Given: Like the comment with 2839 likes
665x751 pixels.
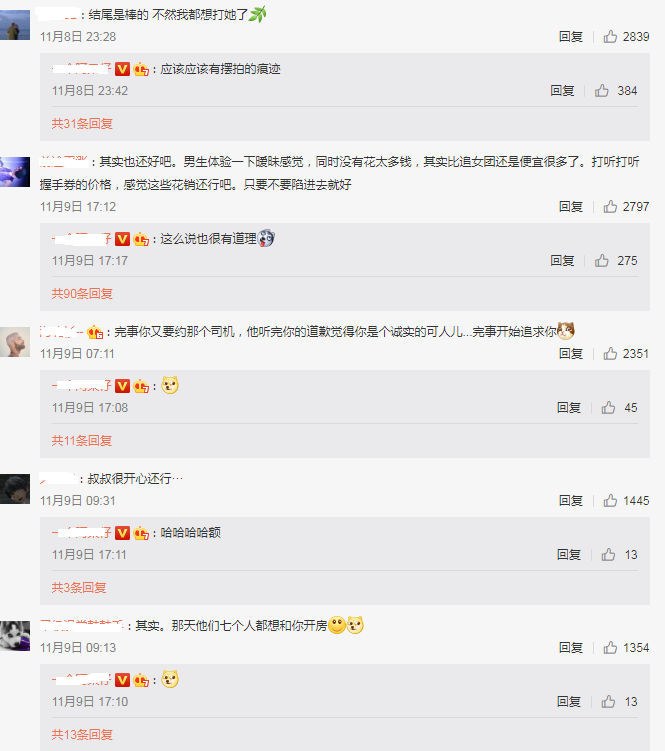Looking at the screenshot, I should pyautogui.click(x=610, y=36).
